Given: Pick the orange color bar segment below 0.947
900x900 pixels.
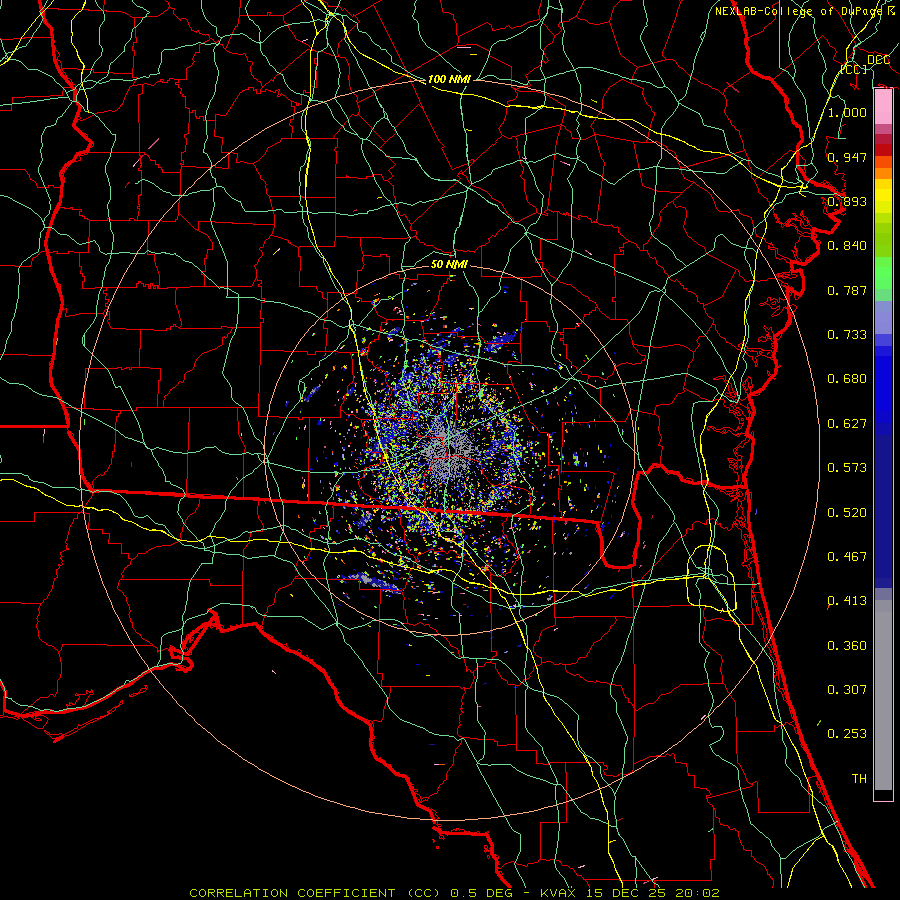Looking at the screenshot, I should [883, 173].
